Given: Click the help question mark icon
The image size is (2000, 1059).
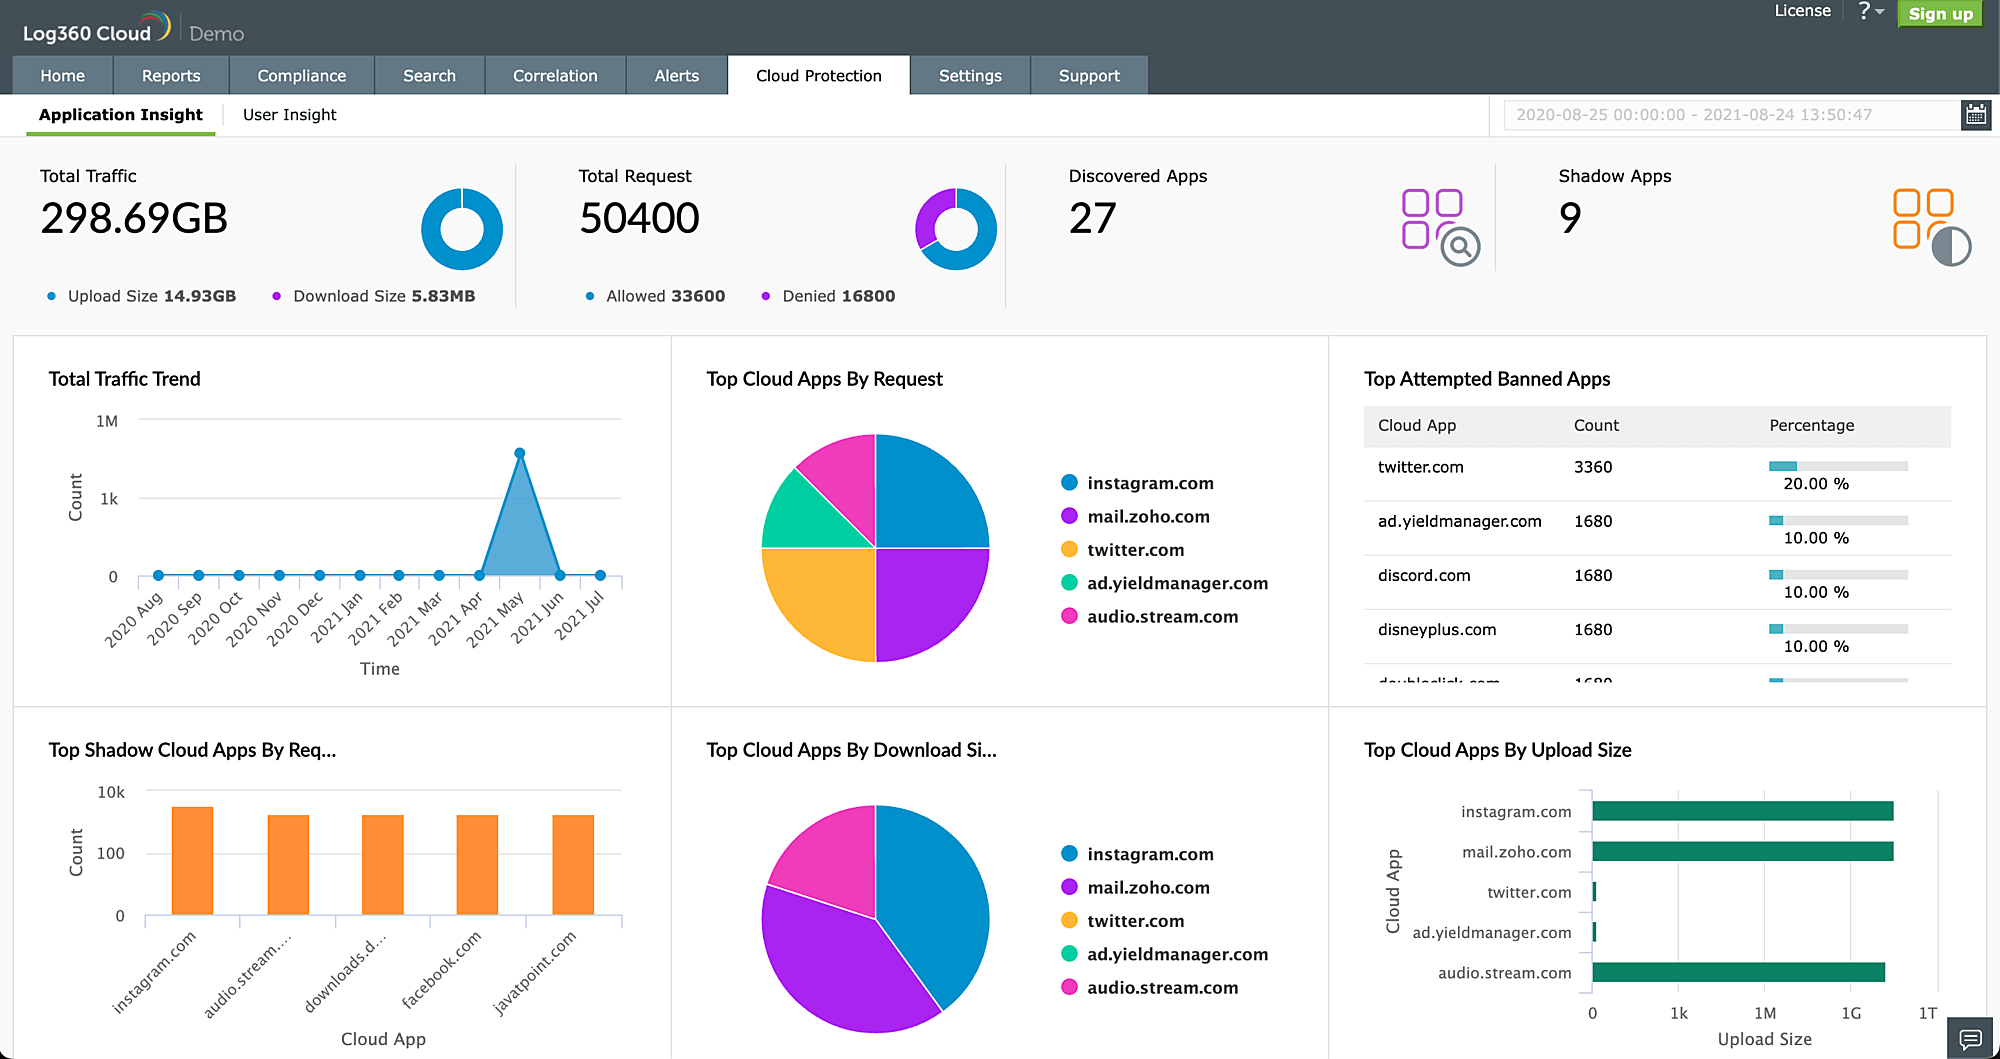Looking at the screenshot, I should click(1866, 11).
